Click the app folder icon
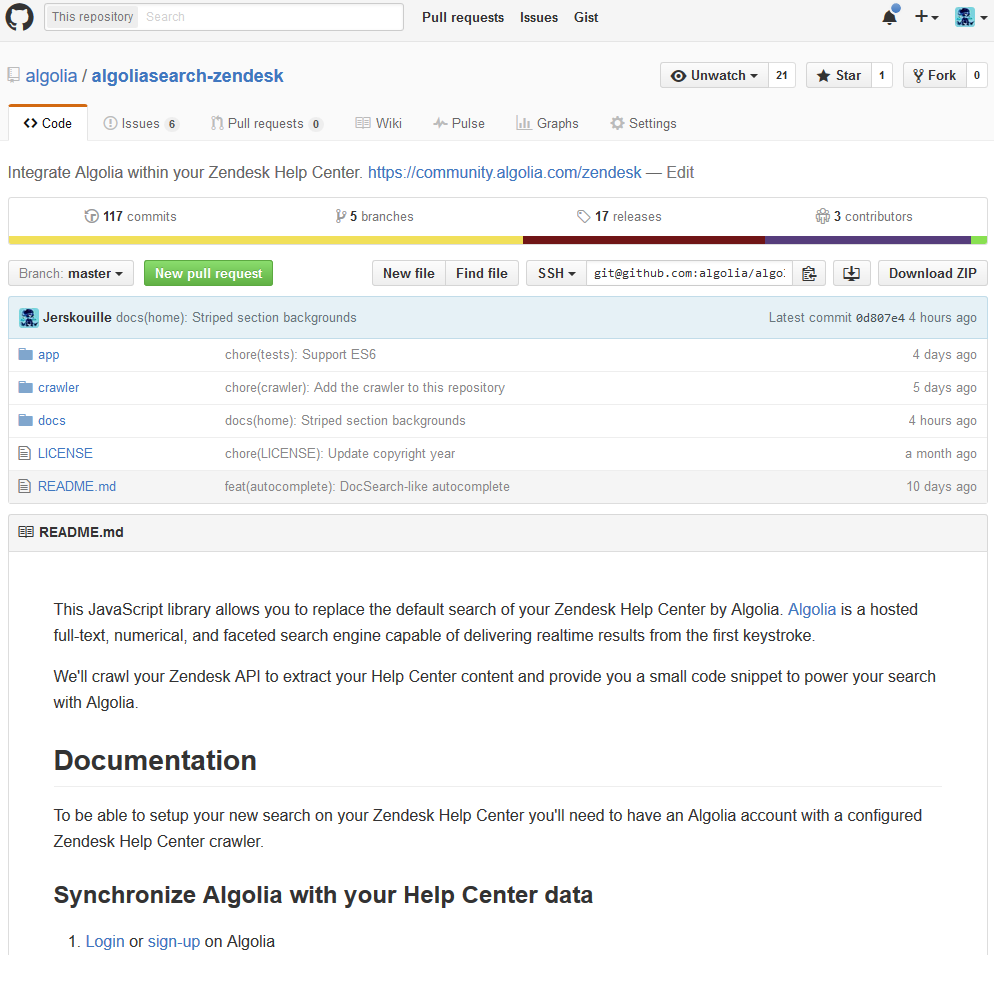Image resolution: width=994 pixels, height=994 pixels. (x=25, y=354)
